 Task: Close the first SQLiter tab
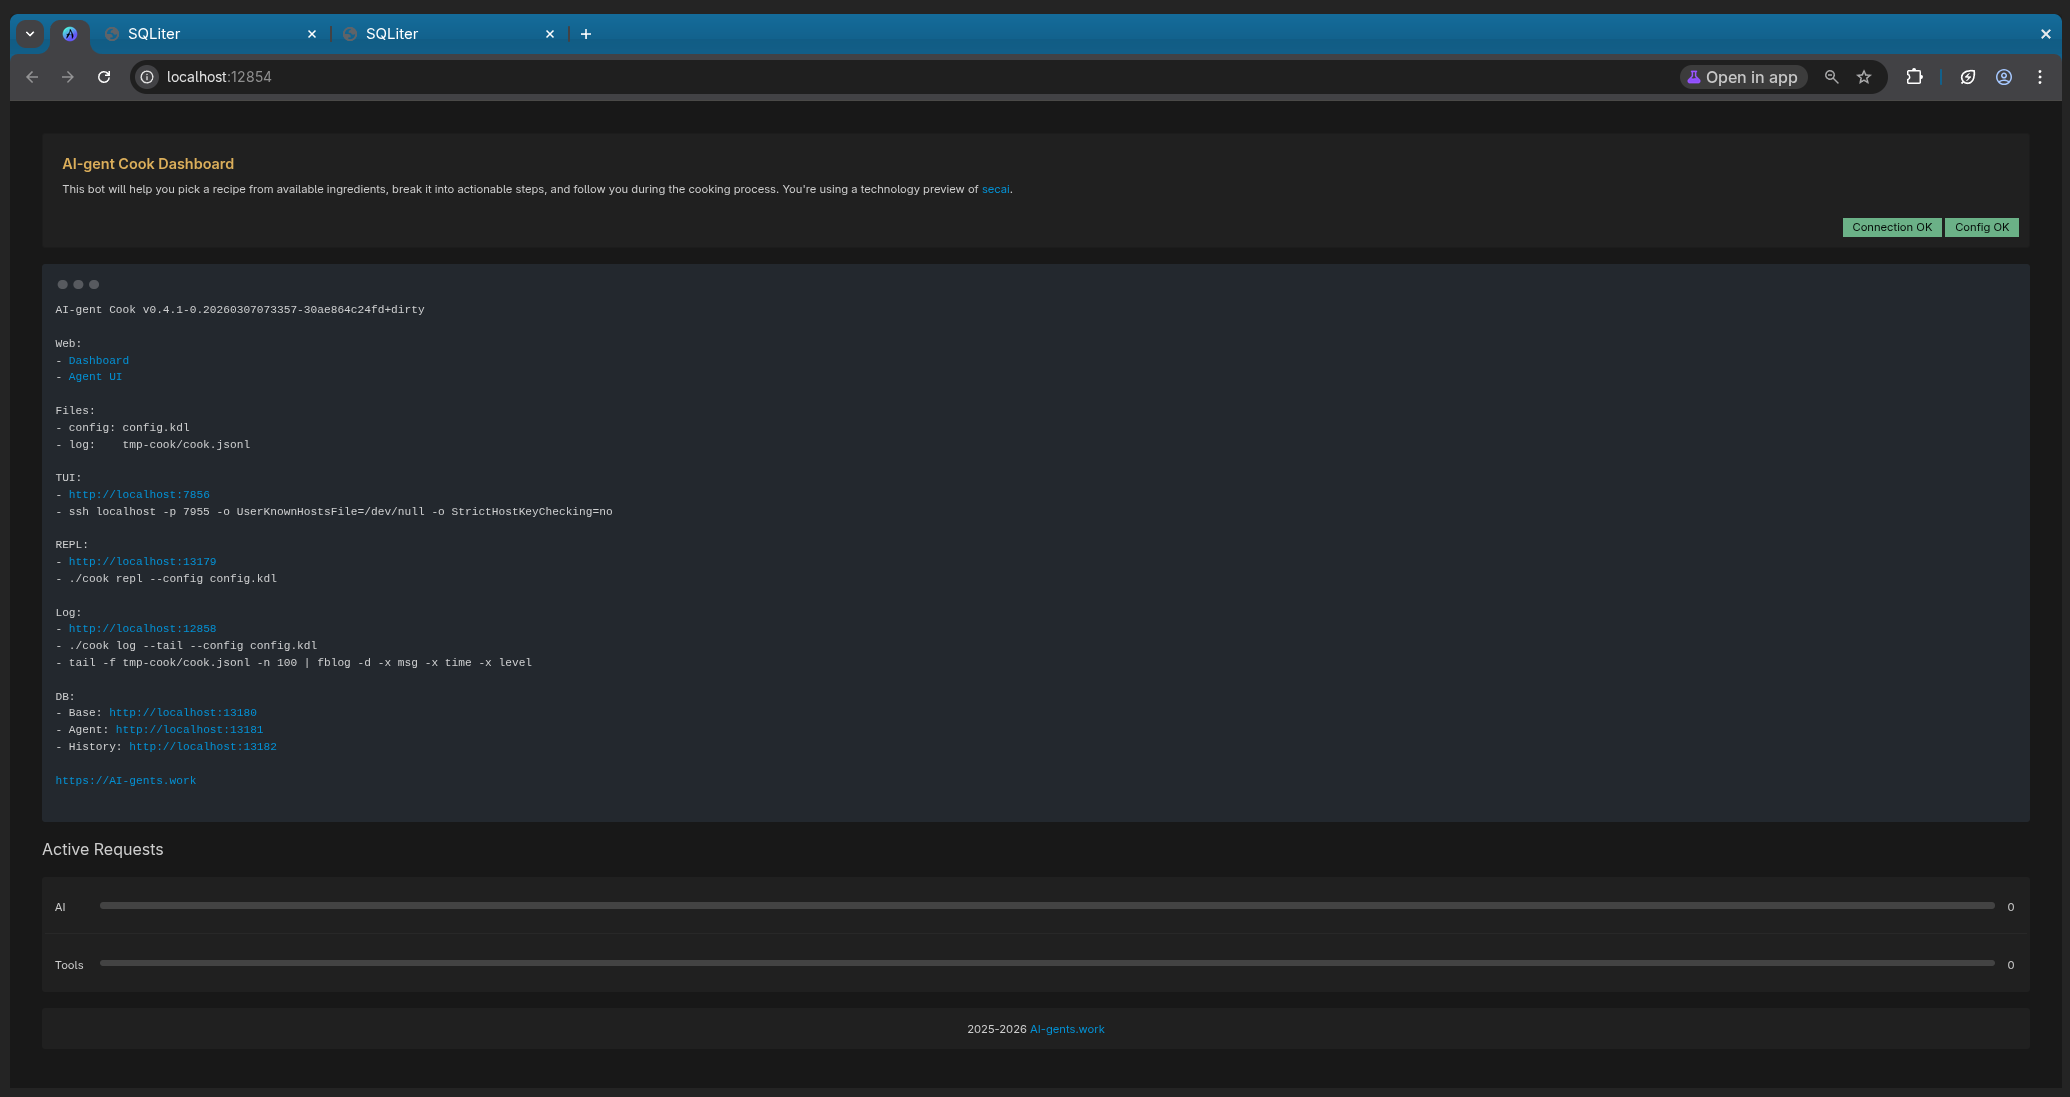point(312,34)
